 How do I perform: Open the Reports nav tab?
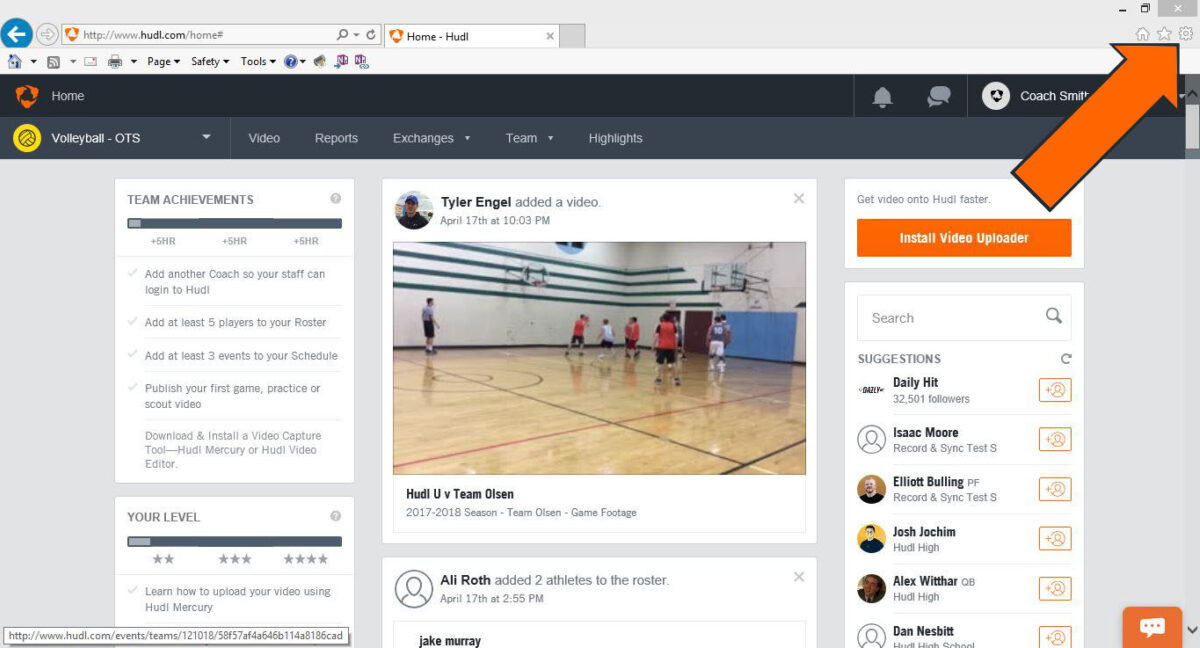[336, 138]
